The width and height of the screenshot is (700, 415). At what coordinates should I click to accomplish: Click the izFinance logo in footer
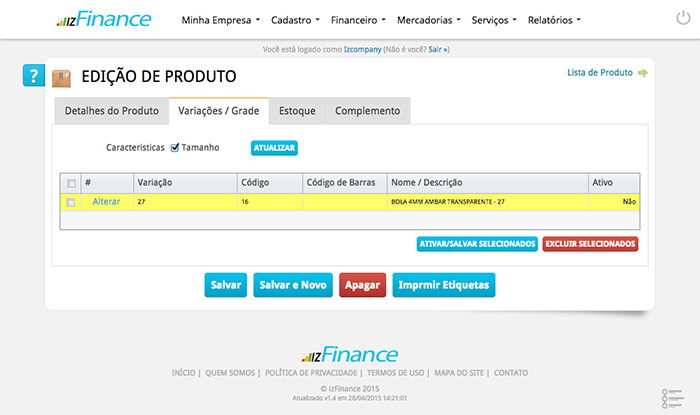pyautogui.click(x=350, y=355)
